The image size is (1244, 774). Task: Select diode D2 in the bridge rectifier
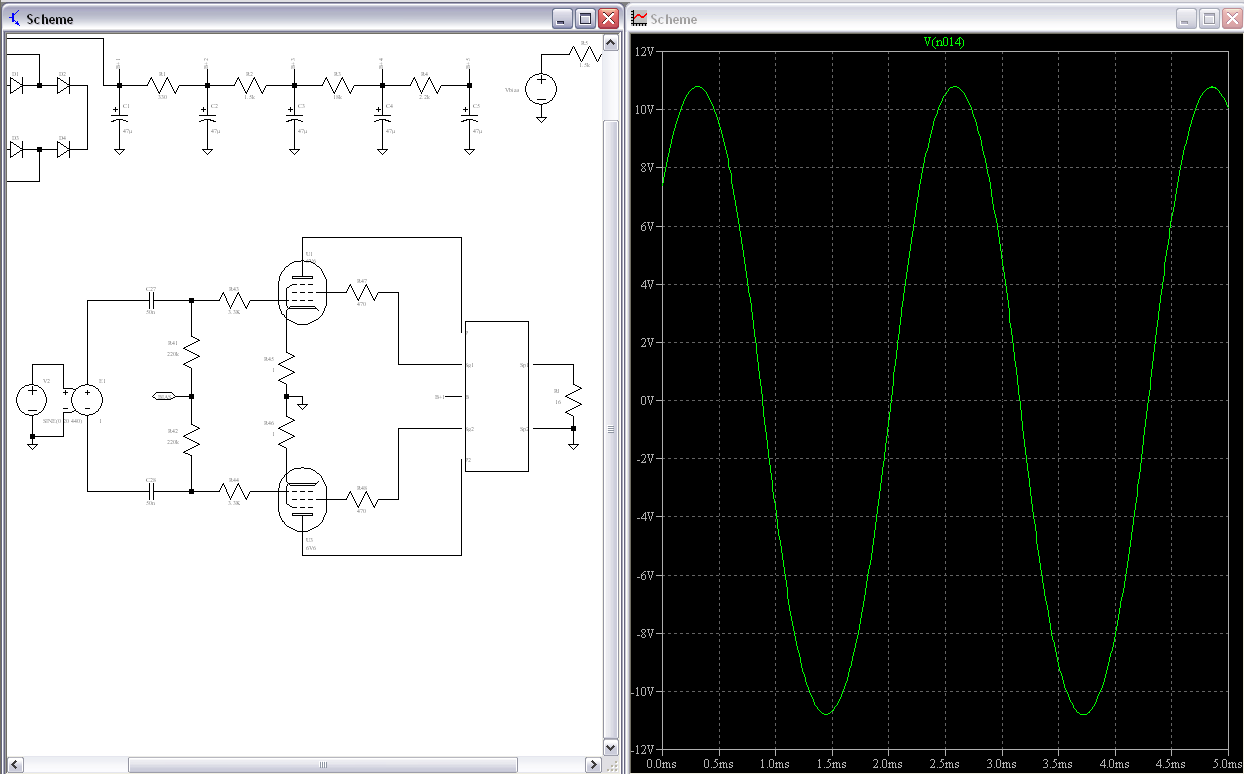pyautogui.click(x=63, y=86)
